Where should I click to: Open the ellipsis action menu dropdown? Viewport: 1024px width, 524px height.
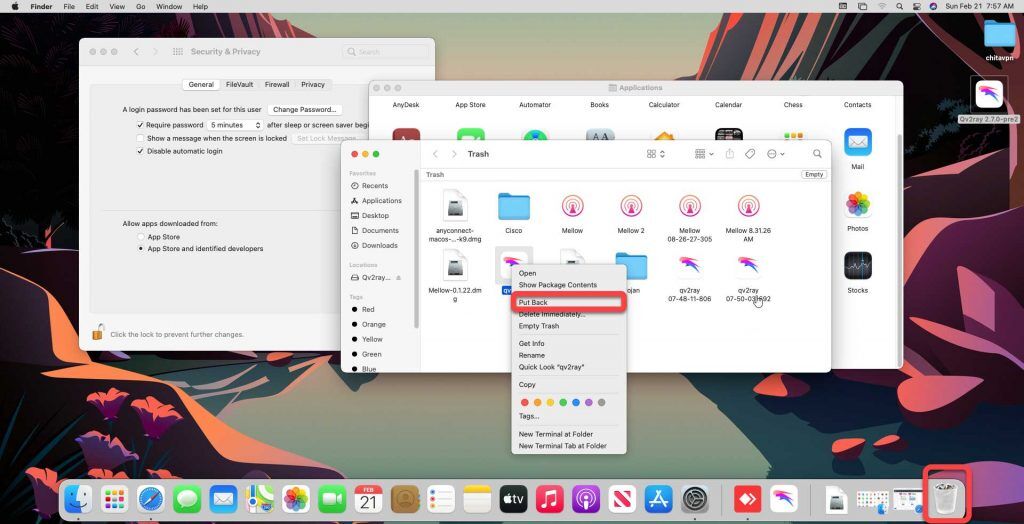[775, 154]
